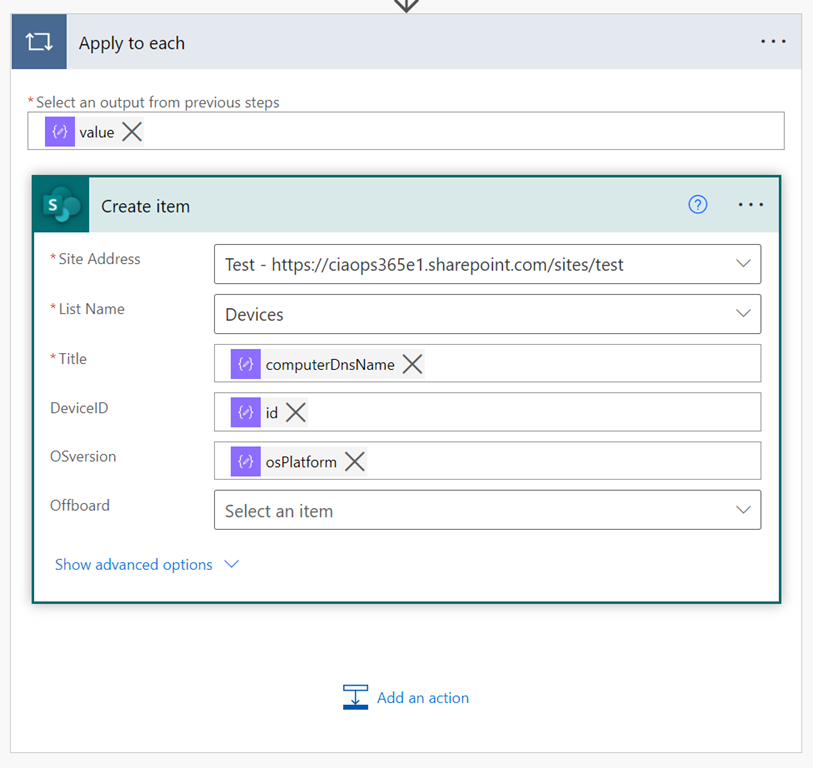Remove the computerDnsName token from Title

click(x=412, y=364)
